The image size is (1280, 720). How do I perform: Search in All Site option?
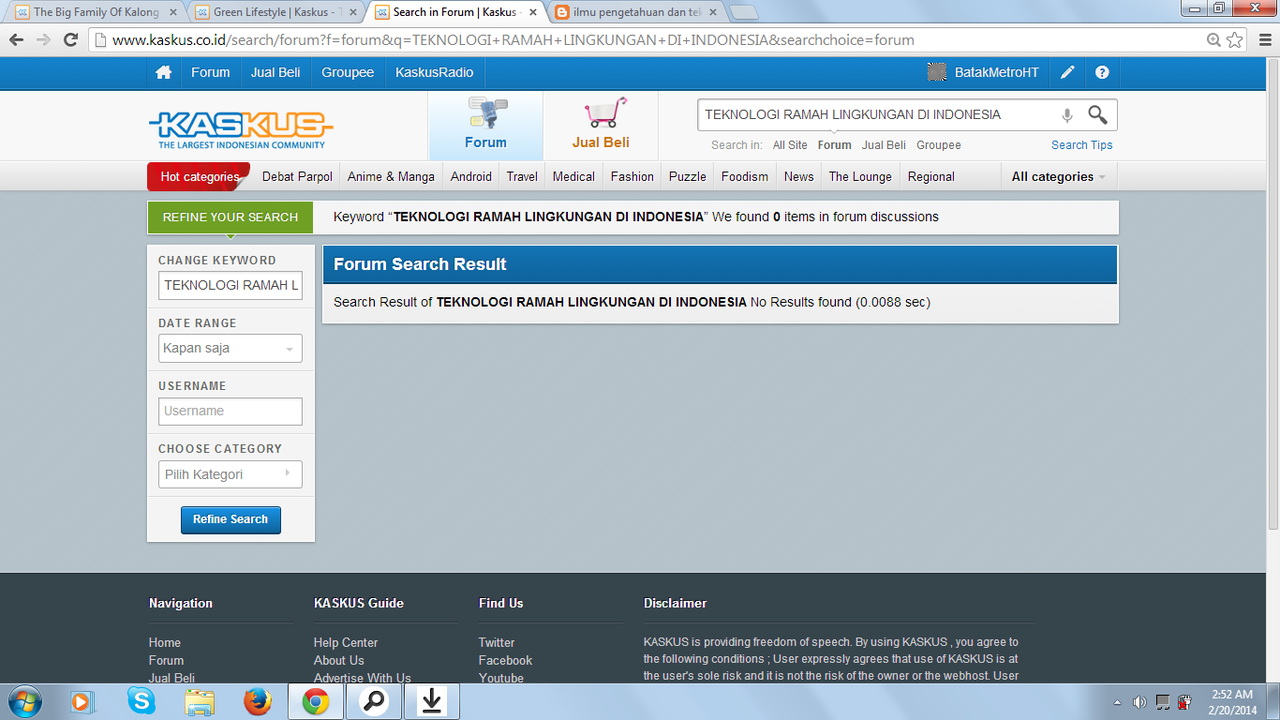pyautogui.click(x=790, y=145)
